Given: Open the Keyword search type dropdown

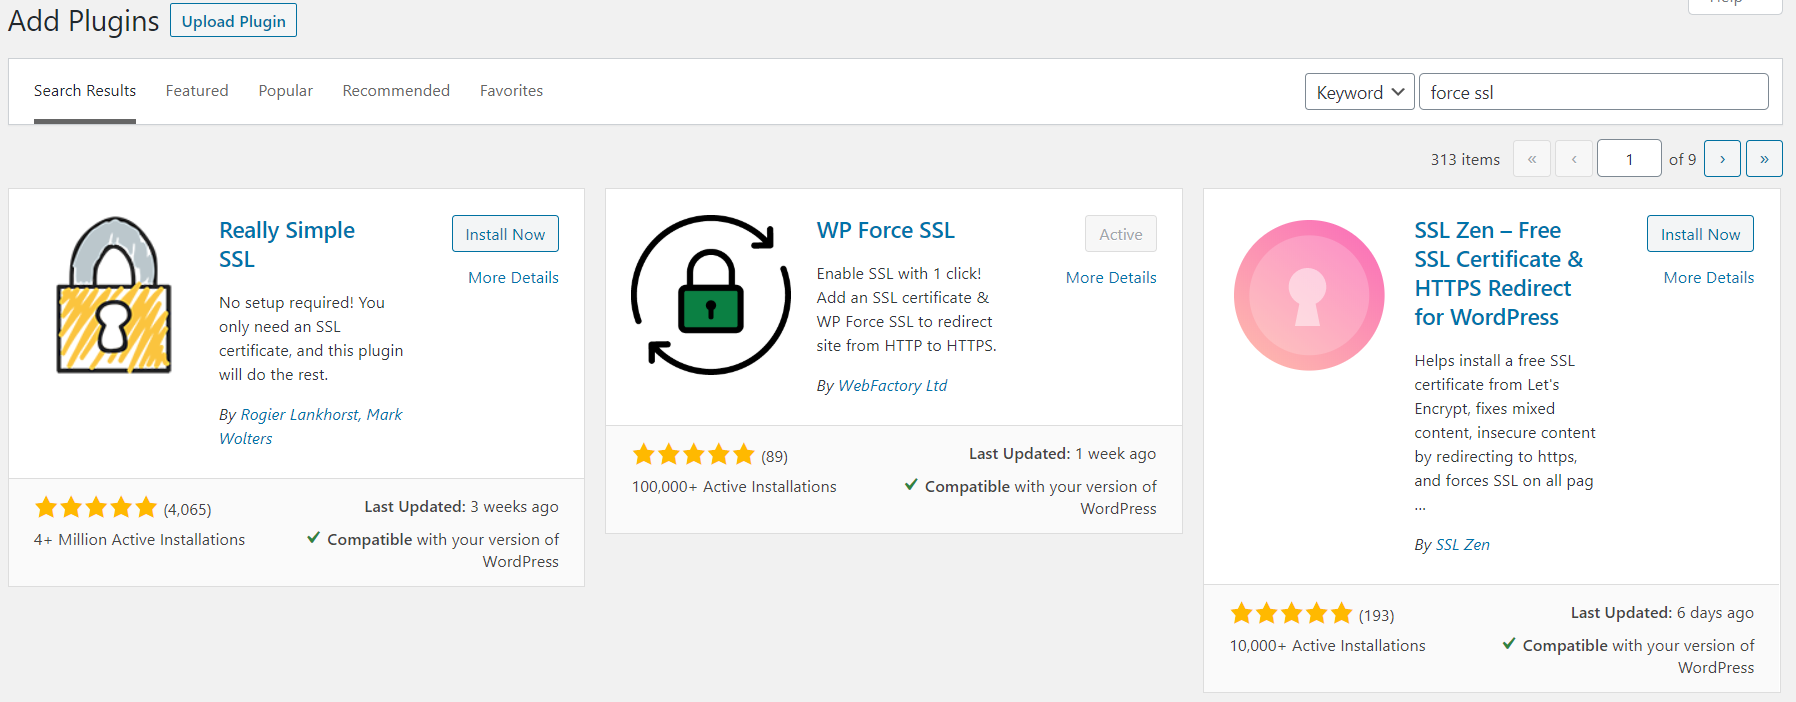Looking at the screenshot, I should (x=1359, y=92).
